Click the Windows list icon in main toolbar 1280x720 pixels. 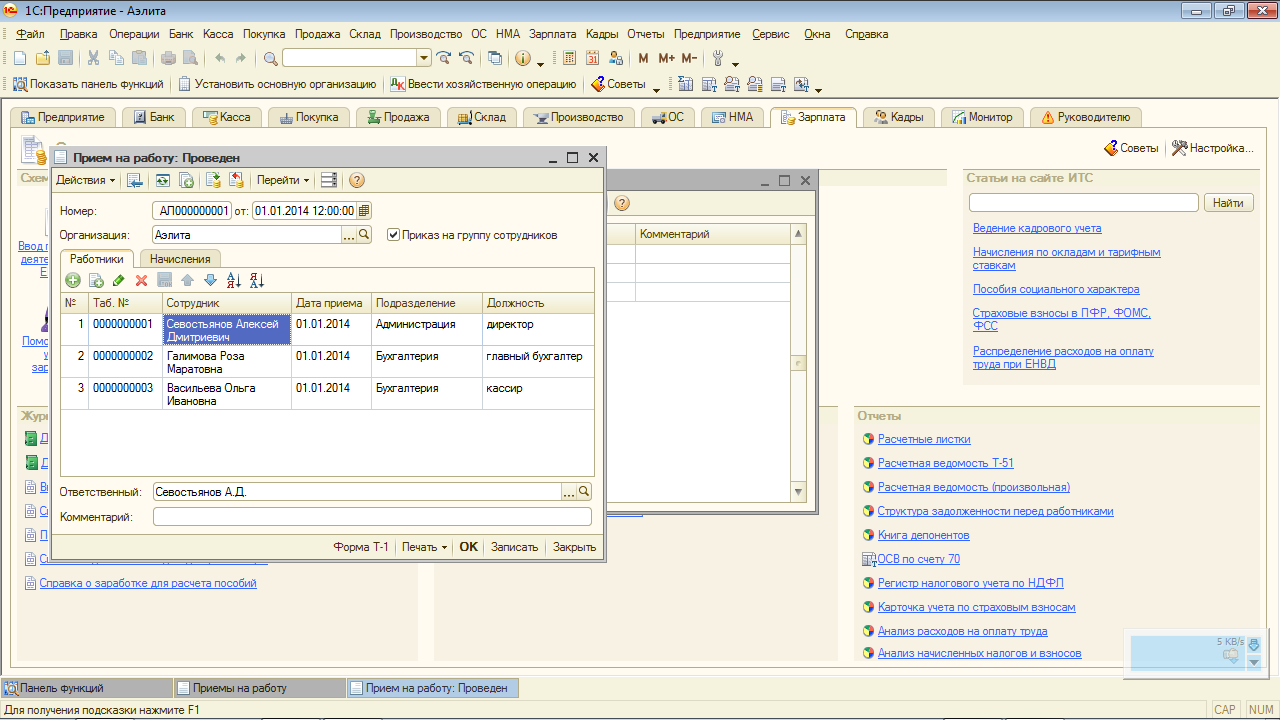[494, 58]
